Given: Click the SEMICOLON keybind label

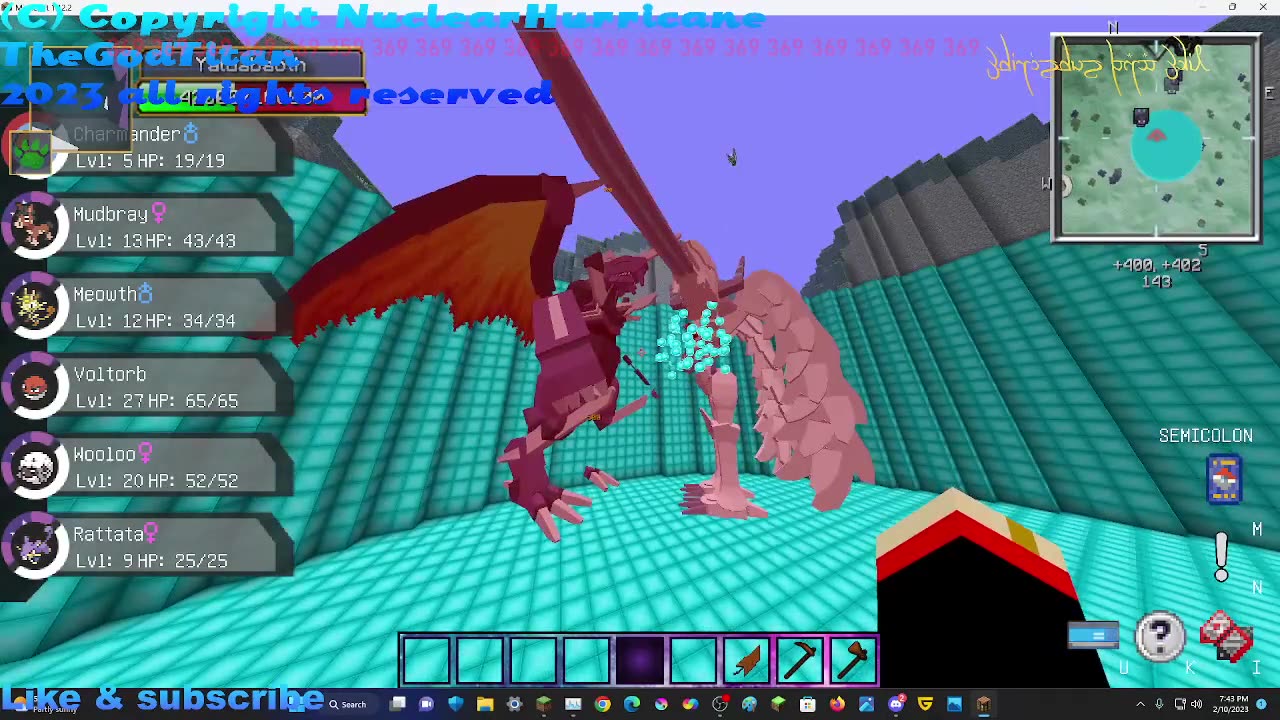Looking at the screenshot, I should [x=1205, y=435].
